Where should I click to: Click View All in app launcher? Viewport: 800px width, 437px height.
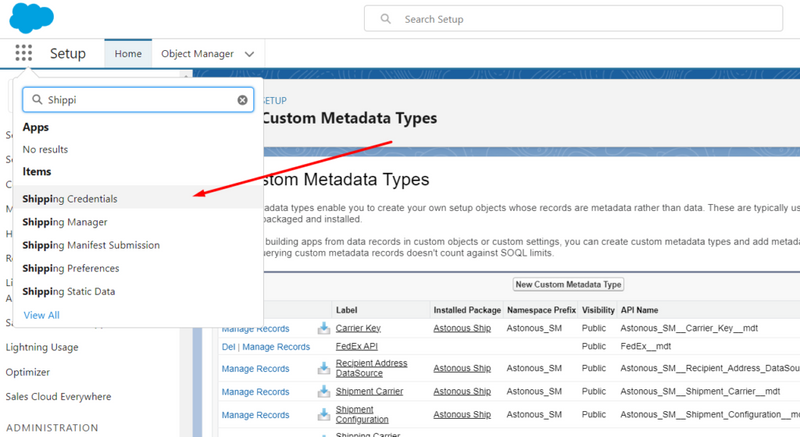click(41, 315)
